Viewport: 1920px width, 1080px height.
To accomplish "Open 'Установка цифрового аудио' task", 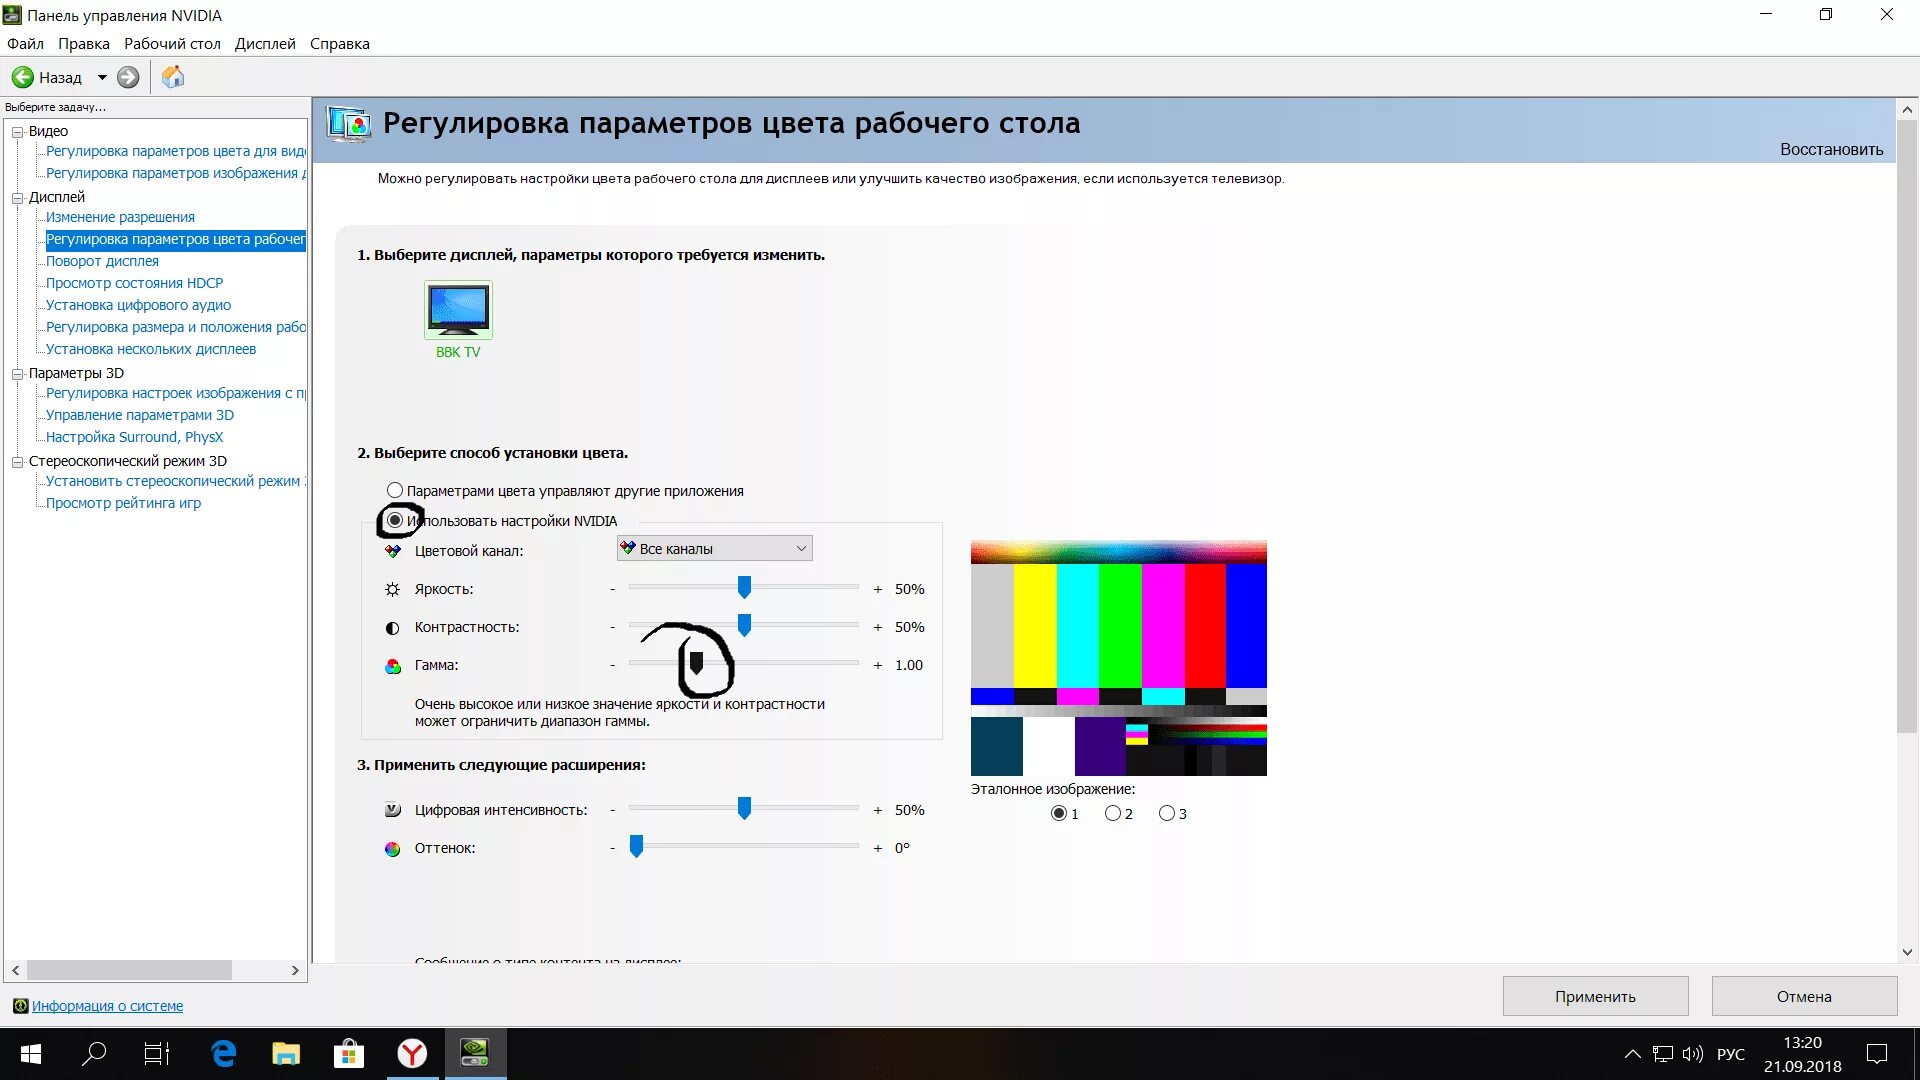I will [138, 305].
